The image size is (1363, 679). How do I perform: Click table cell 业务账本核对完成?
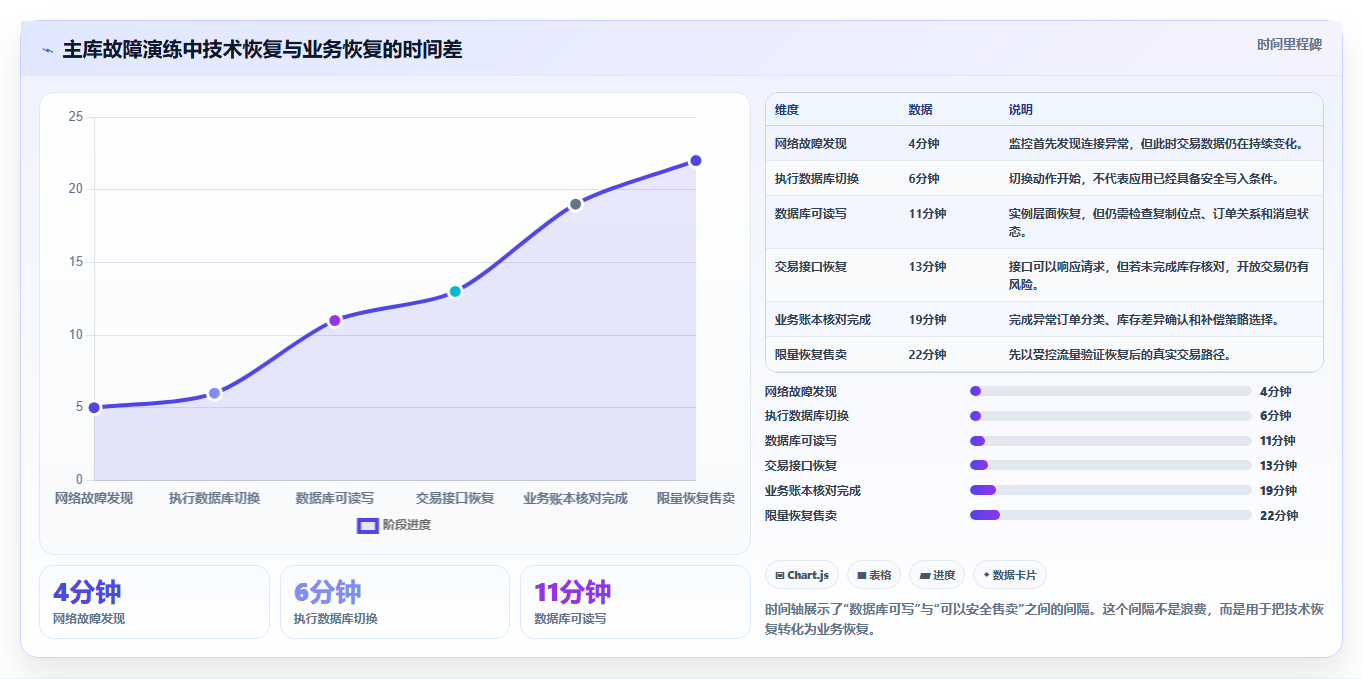tap(823, 320)
